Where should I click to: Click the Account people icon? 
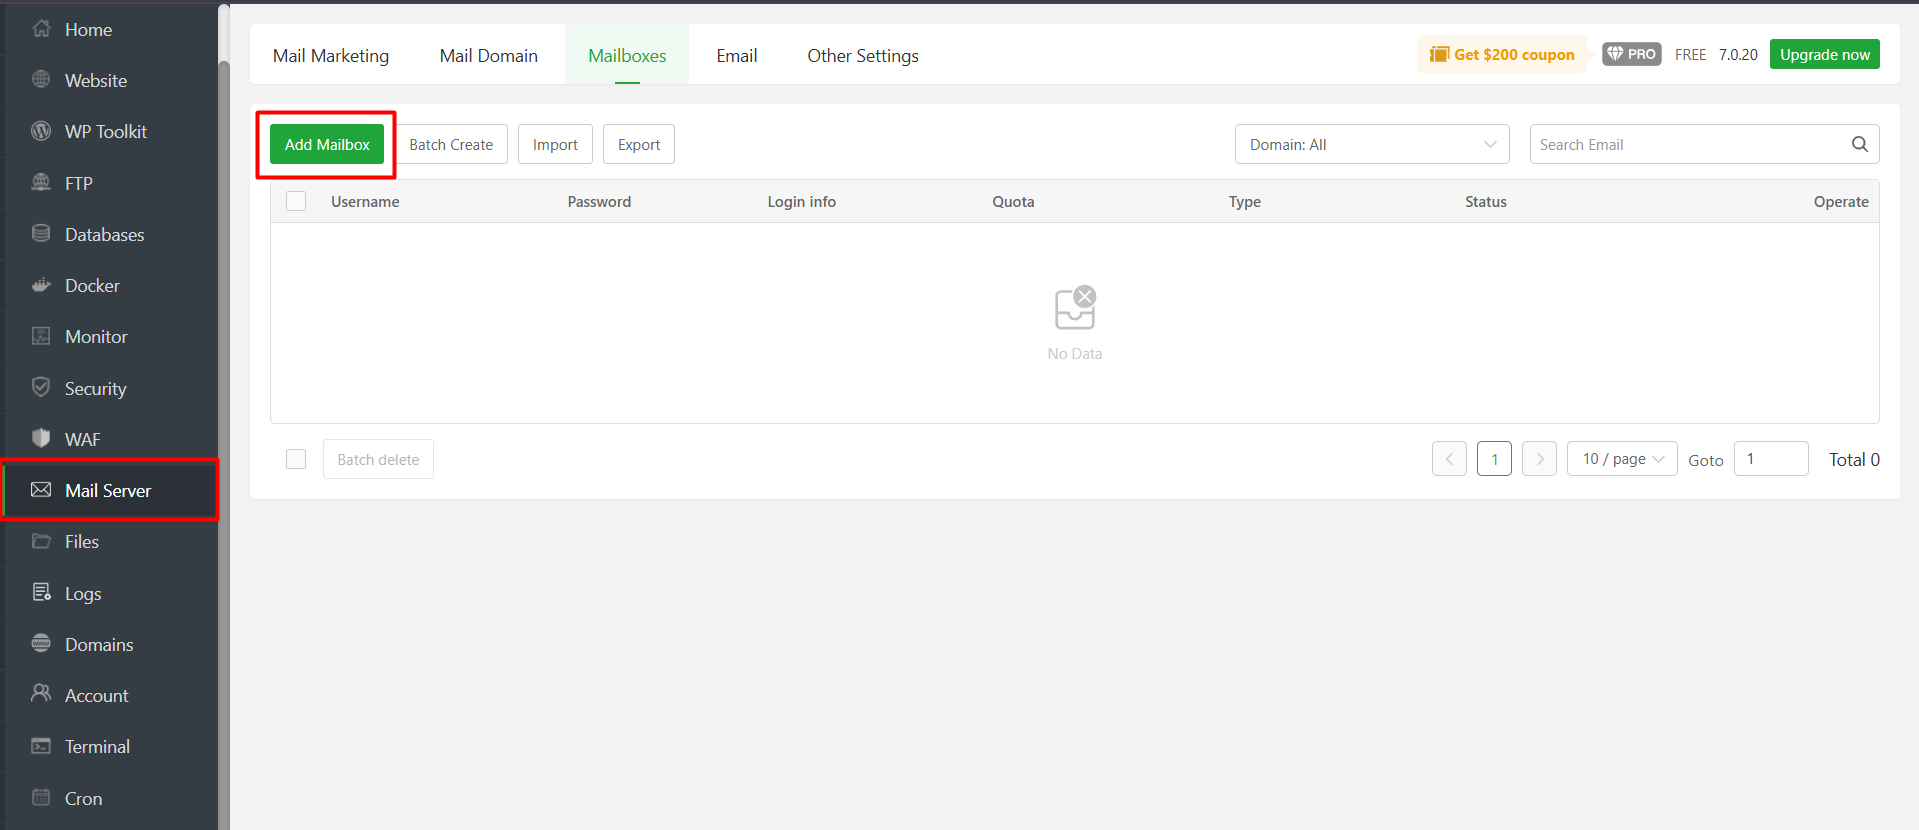[x=41, y=694]
